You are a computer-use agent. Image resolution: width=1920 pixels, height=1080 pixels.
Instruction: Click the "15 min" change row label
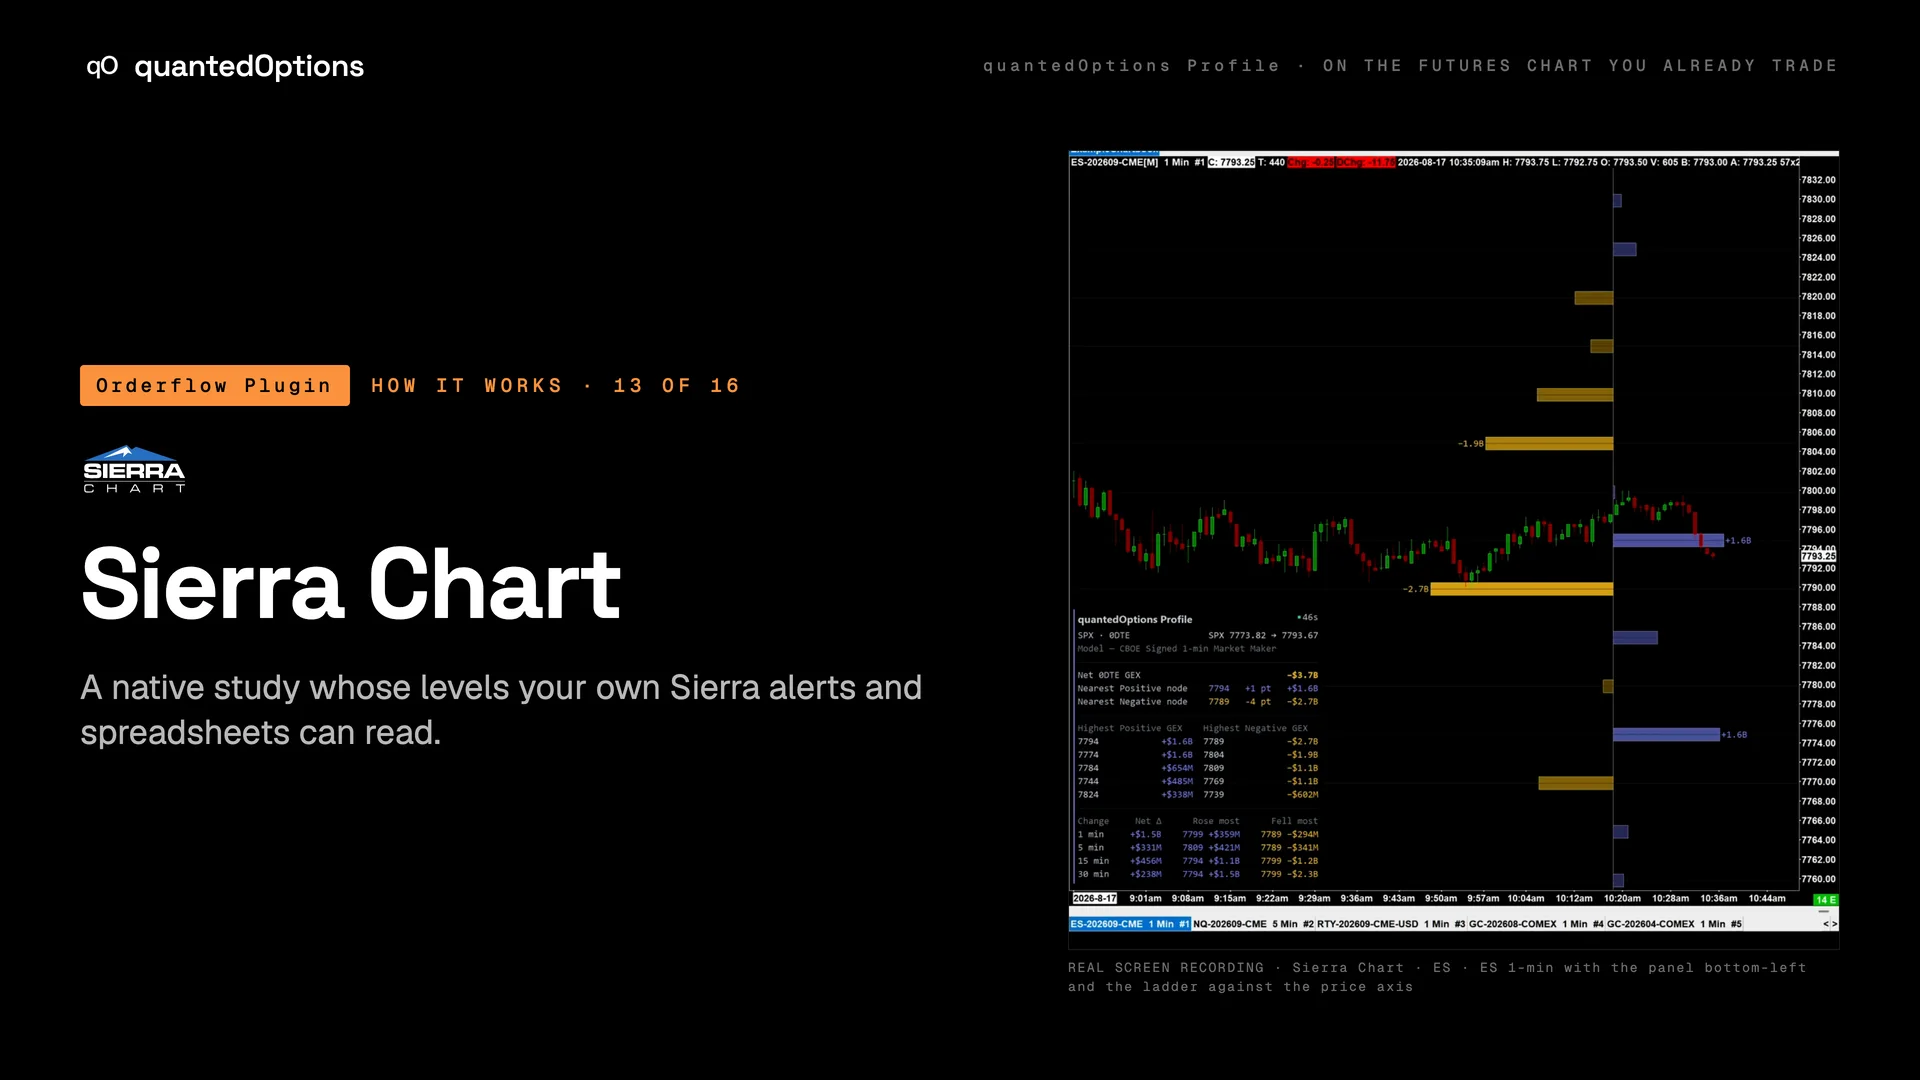pos(1093,861)
